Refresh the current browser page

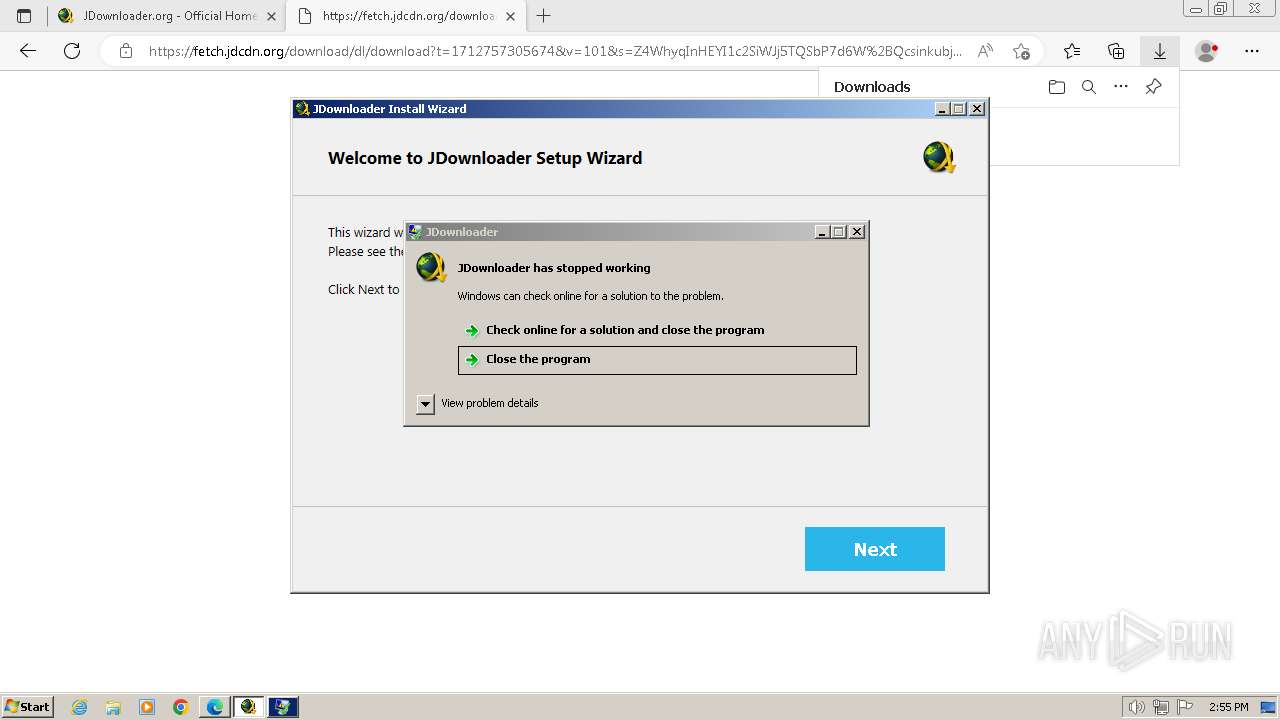(72, 51)
